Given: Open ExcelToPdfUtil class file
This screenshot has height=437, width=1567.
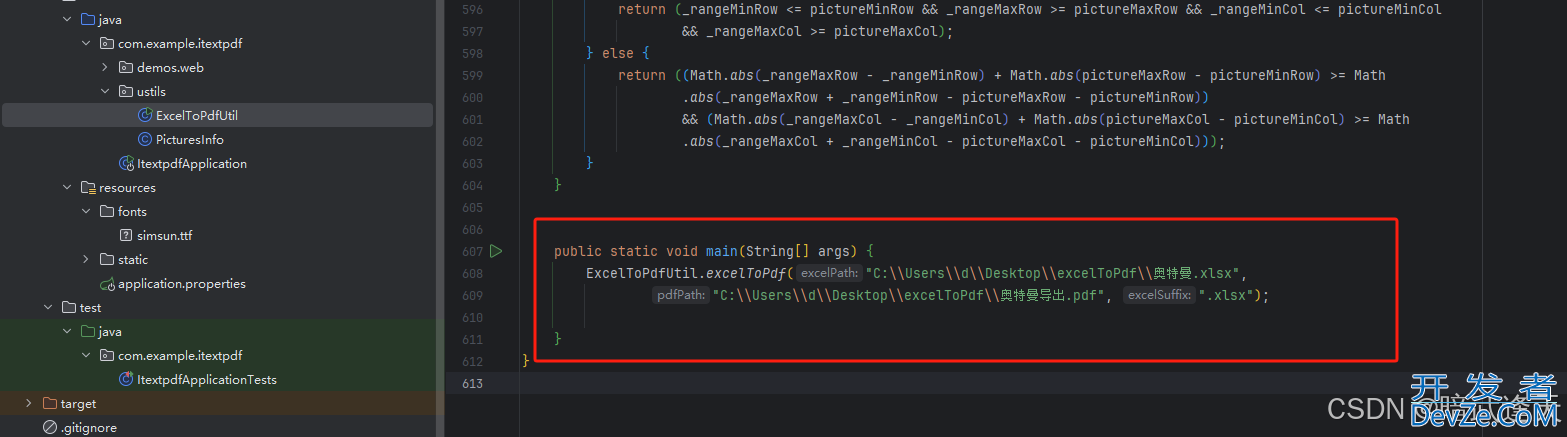Looking at the screenshot, I should [197, 115].
